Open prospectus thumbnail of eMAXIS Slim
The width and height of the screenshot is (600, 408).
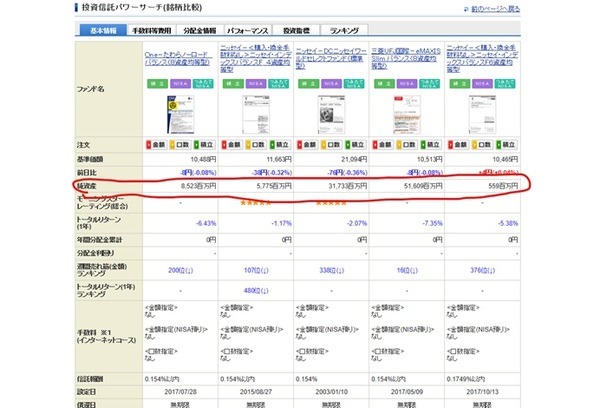(x=407, y=114)
